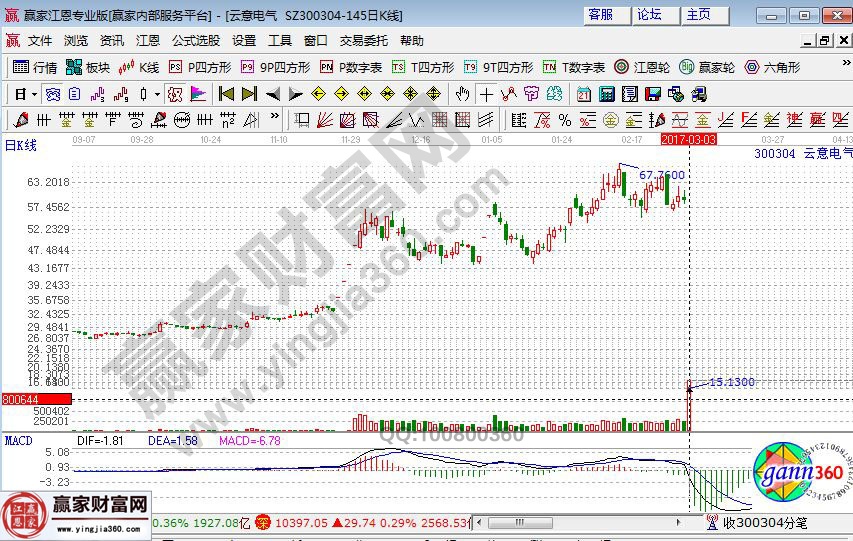This screenshot has height=541, width=853.
Task: Open the 工具 menu
Action: [280, 41]
